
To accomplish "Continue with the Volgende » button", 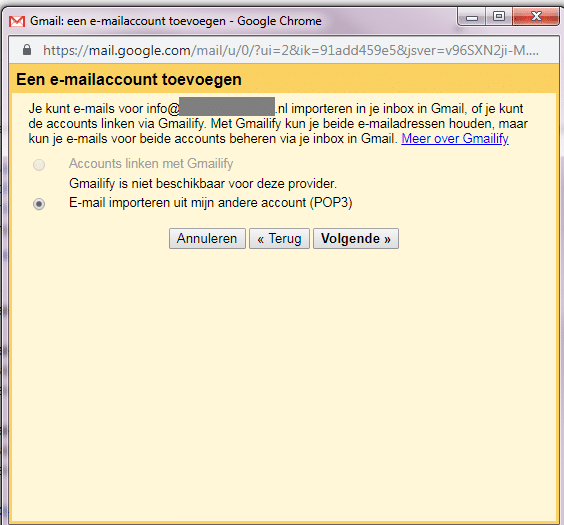I will point(356,238).
